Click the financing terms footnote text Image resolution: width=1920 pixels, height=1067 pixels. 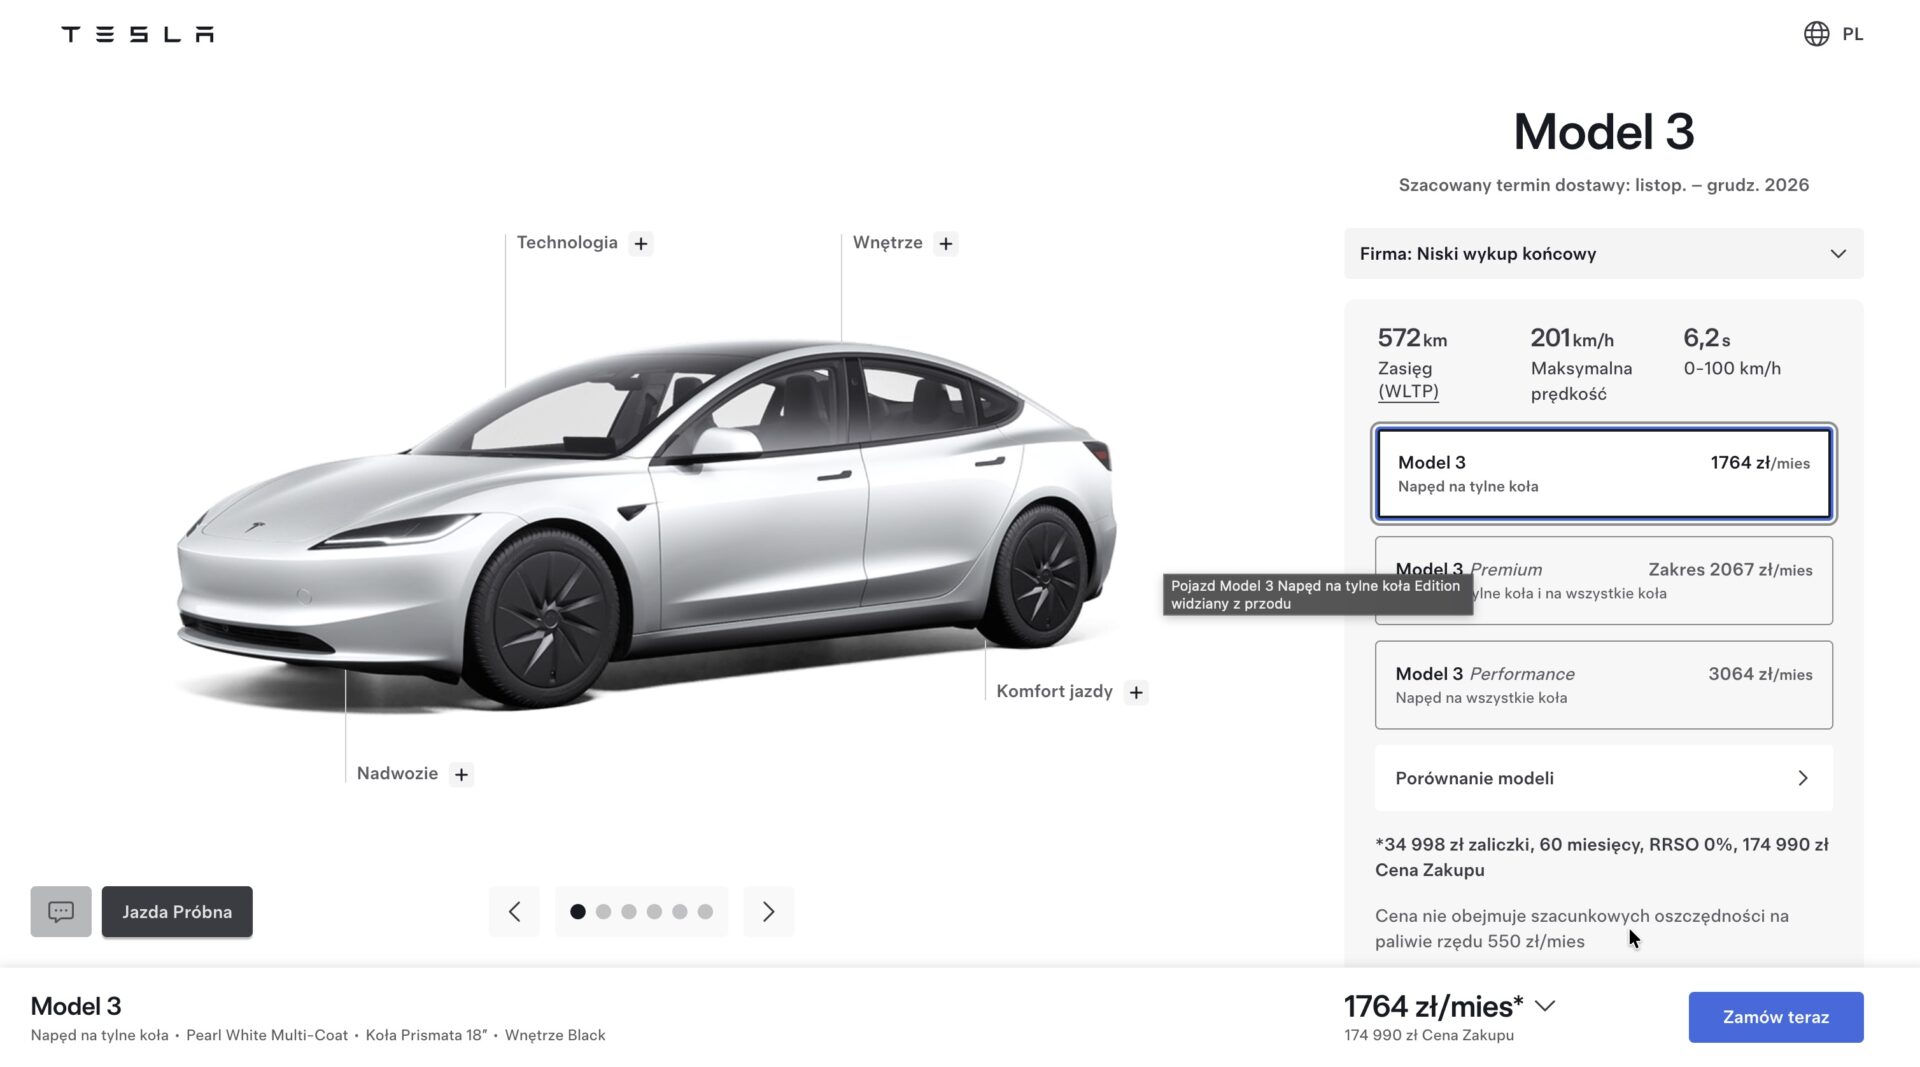[1602, 857]
